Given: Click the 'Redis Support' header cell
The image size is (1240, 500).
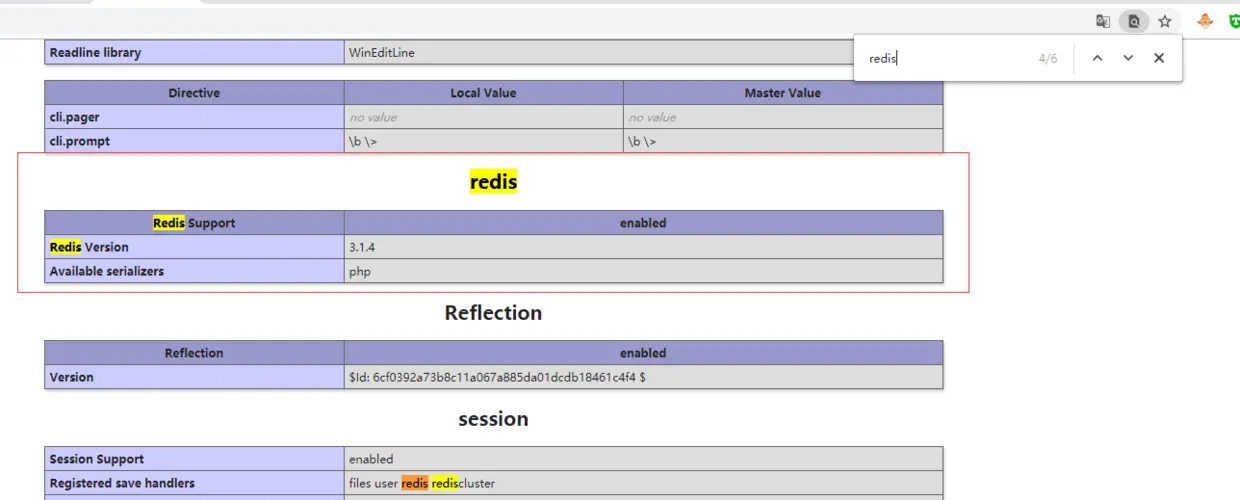Looking at the screenshot, I should (x=194, y=223).
